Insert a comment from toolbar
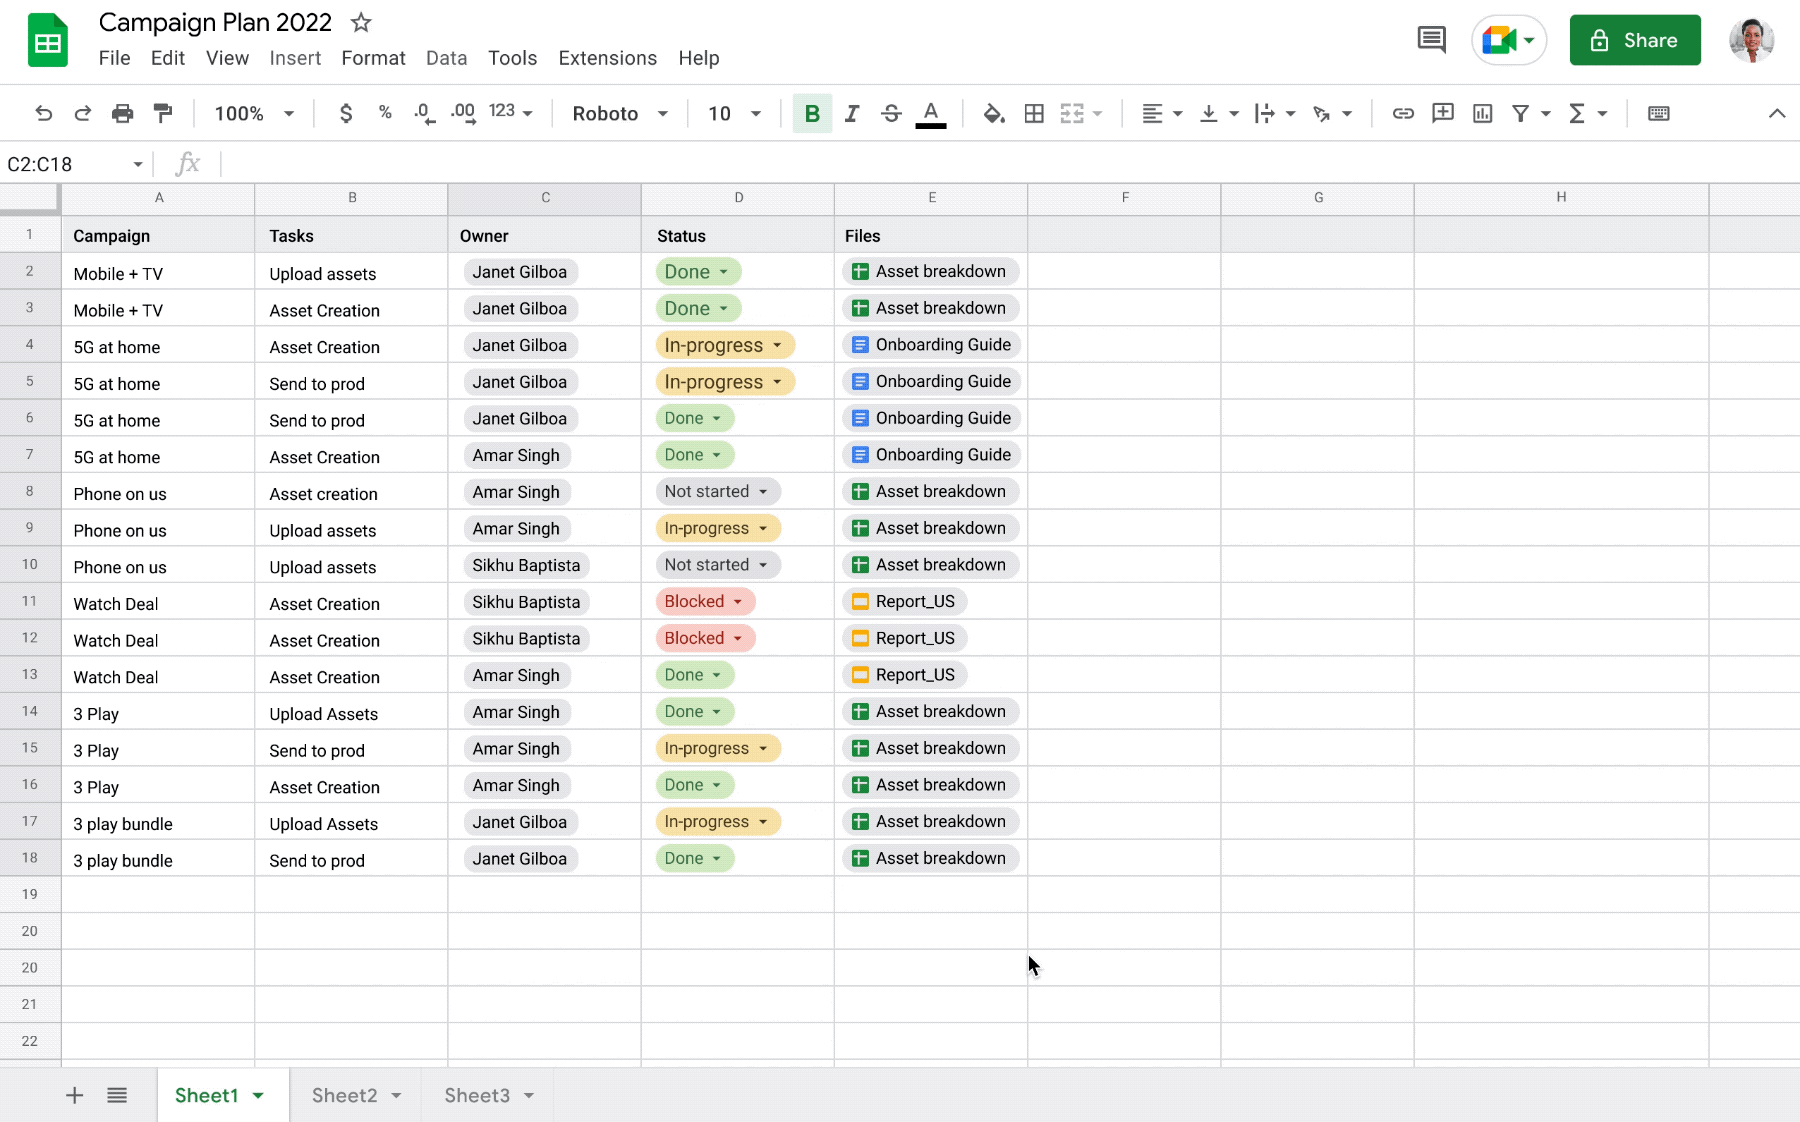This screenshot has width=1800, height=1122. [1443, 113]
